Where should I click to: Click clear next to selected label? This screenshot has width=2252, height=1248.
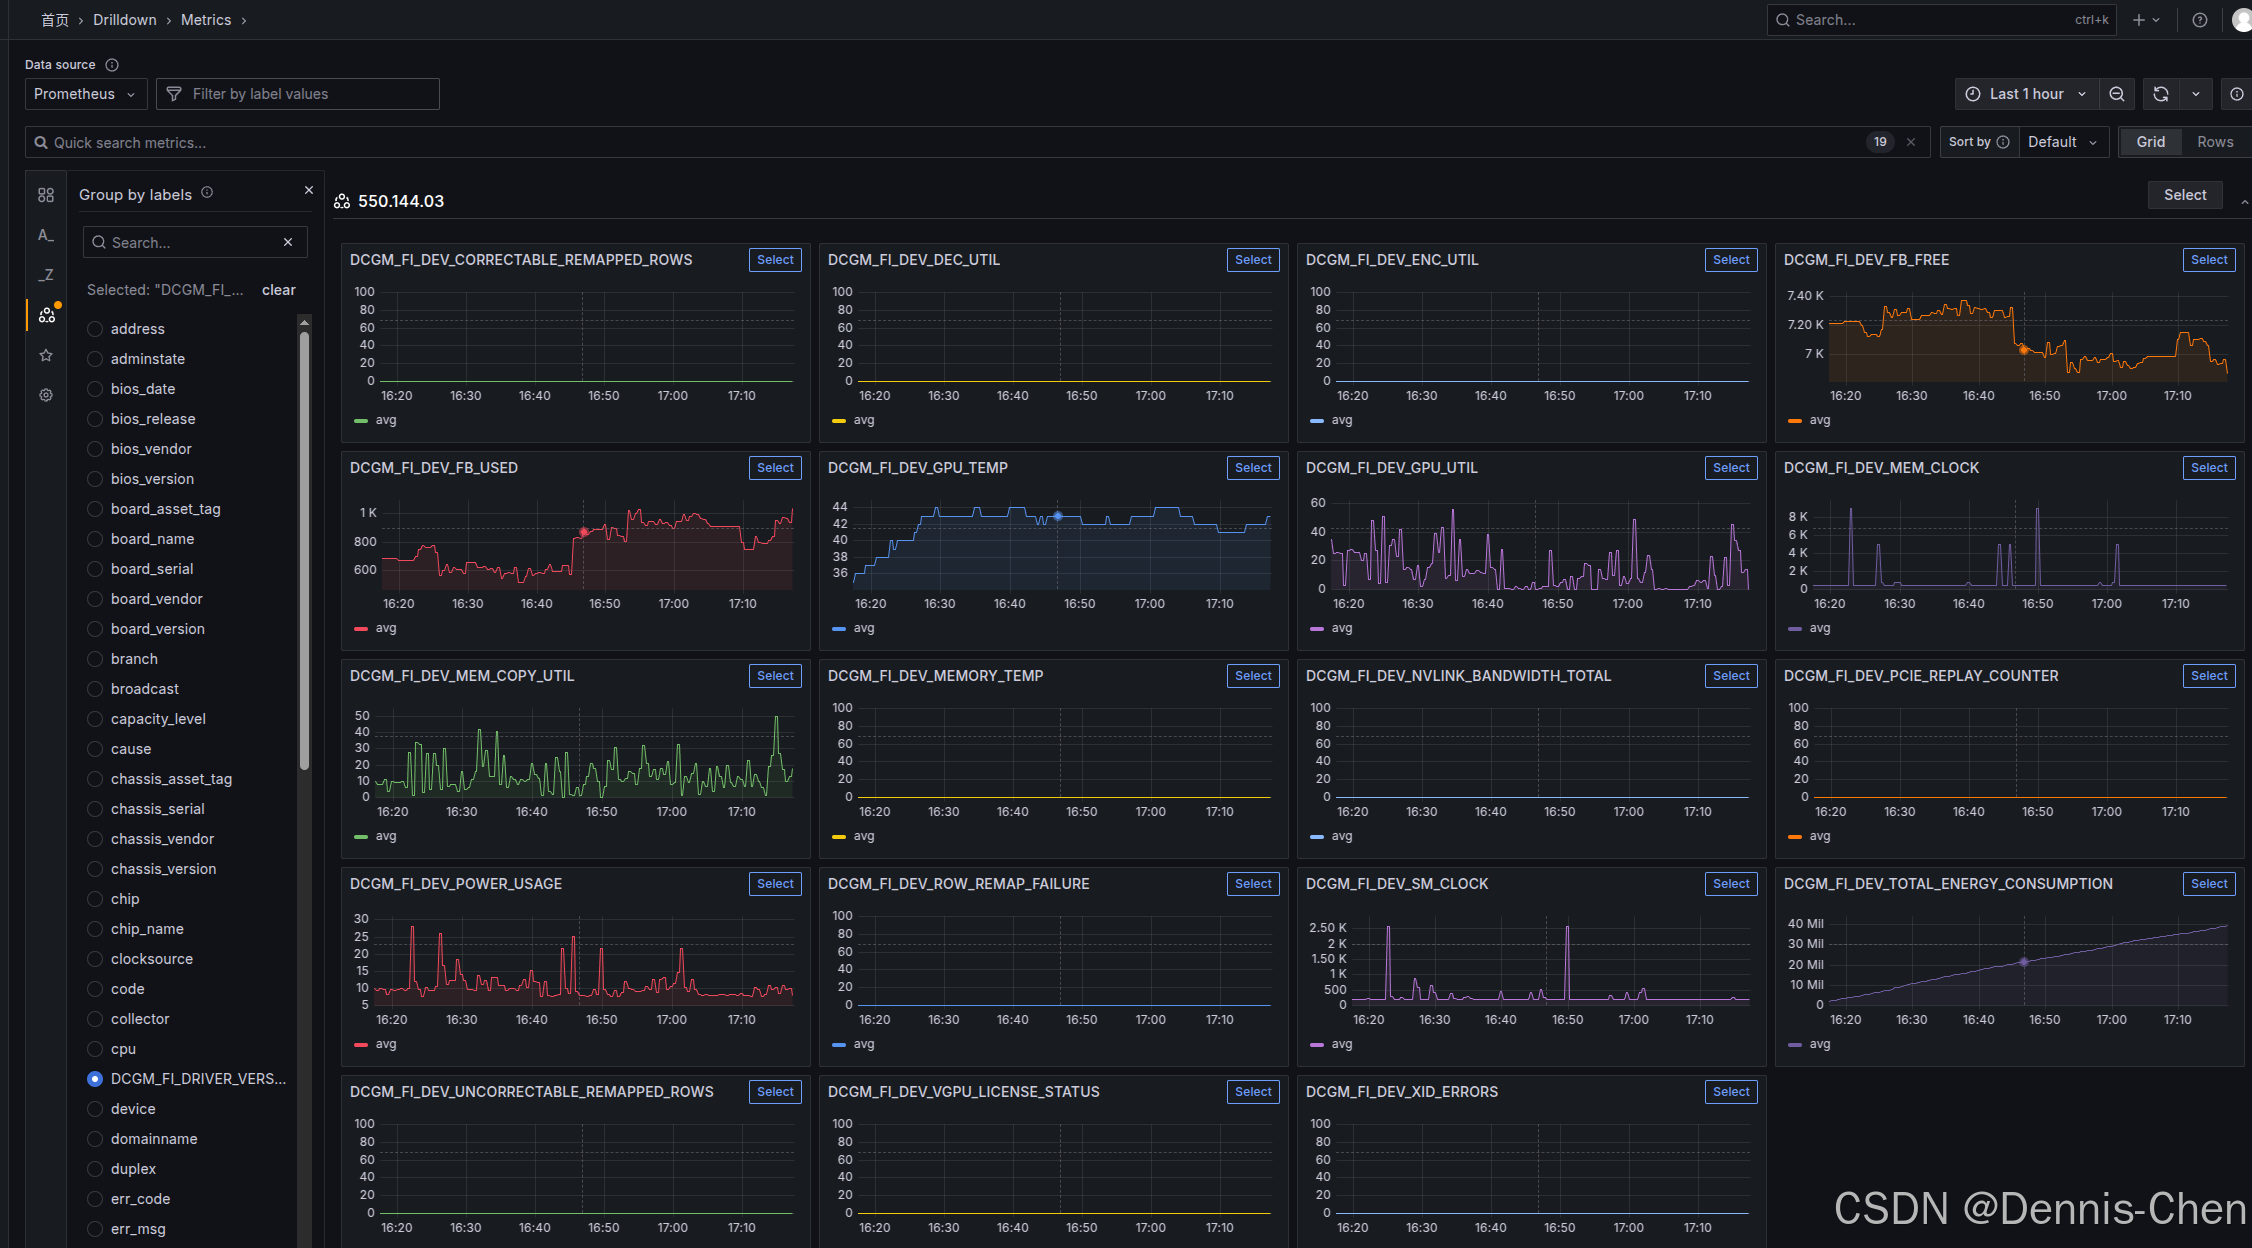(279, 290)
